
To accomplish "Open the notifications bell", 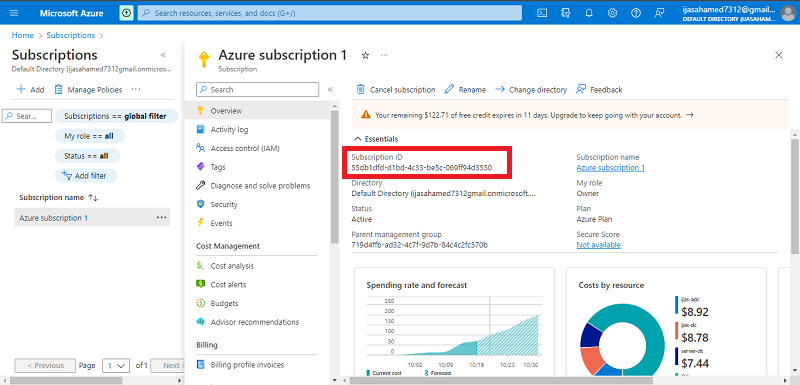I will point(589,13).
